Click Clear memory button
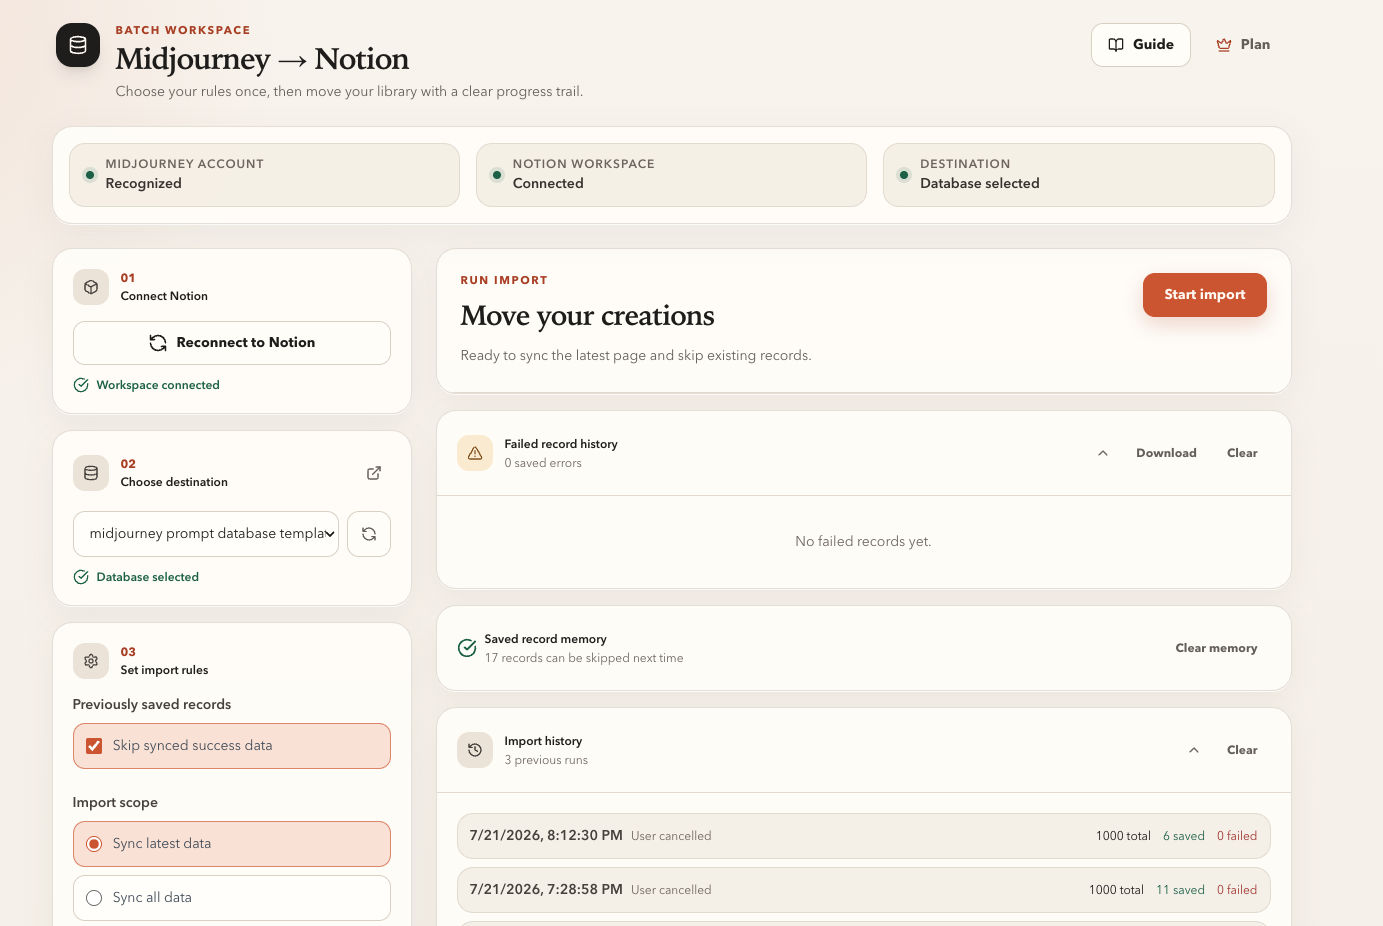Viewport: 1383px width, 926px height. coord(1216,648)
